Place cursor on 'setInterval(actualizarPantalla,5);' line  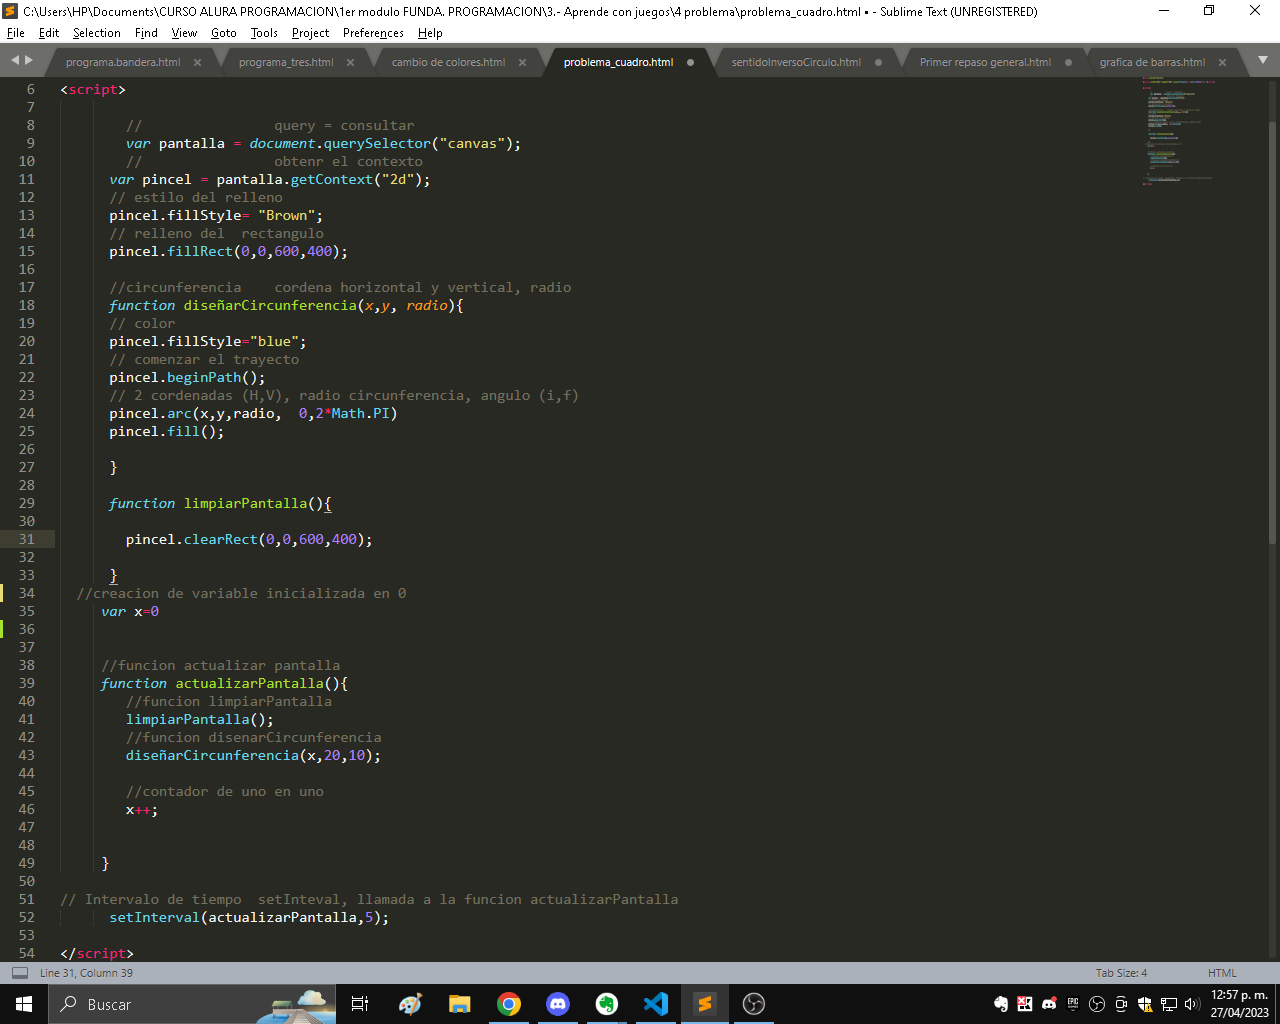(x=249, y=917)
